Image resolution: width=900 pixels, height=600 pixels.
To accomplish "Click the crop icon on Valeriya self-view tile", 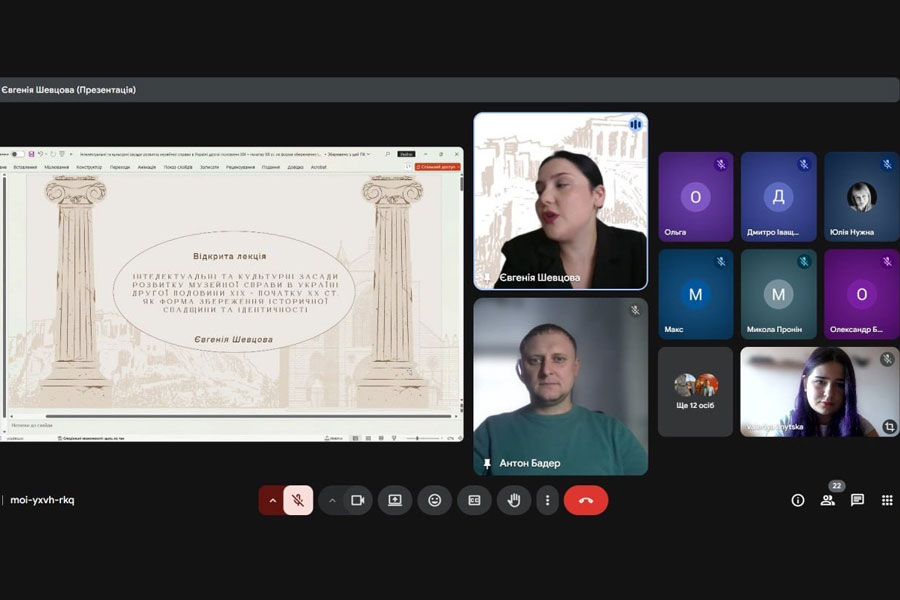I will [889, 427].
